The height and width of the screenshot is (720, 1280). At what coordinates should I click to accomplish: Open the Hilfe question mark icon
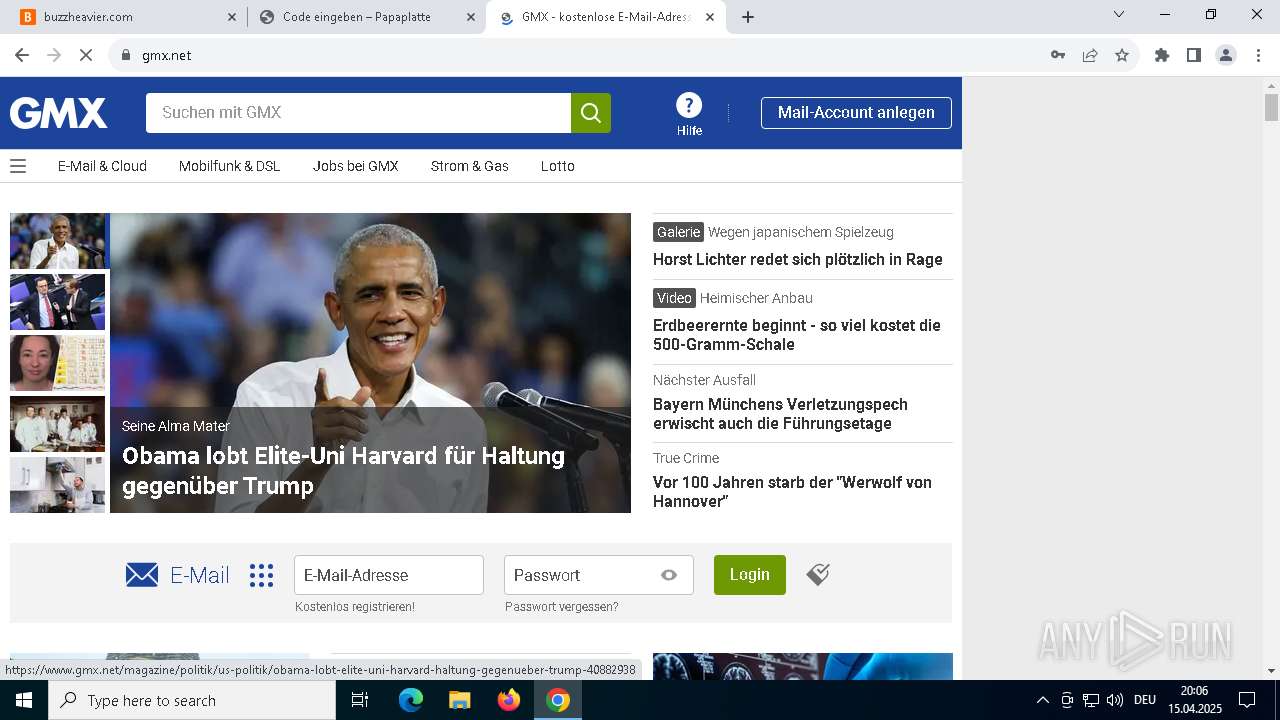pyautogui.click(x=689, y=105)
